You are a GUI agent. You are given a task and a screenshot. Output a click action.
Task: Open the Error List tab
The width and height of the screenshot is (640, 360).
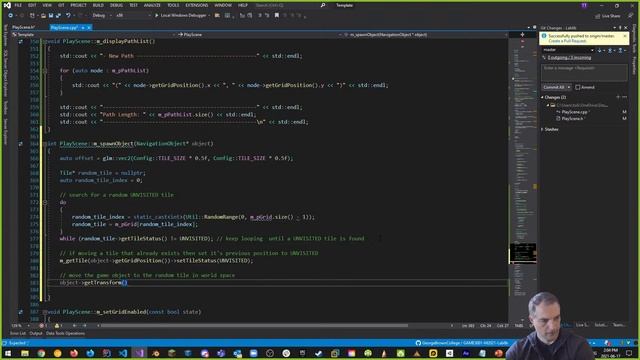tap(18, 333)
